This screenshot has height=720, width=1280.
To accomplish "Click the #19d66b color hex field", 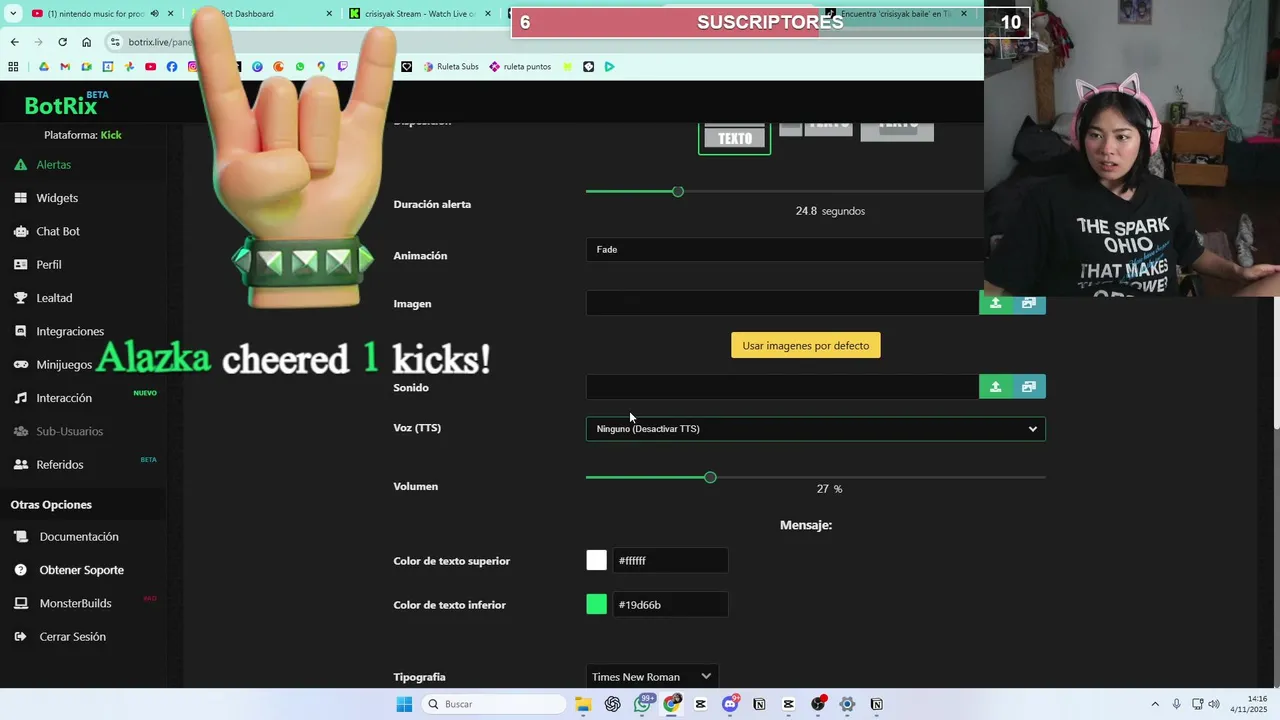I will pos(670,605).
